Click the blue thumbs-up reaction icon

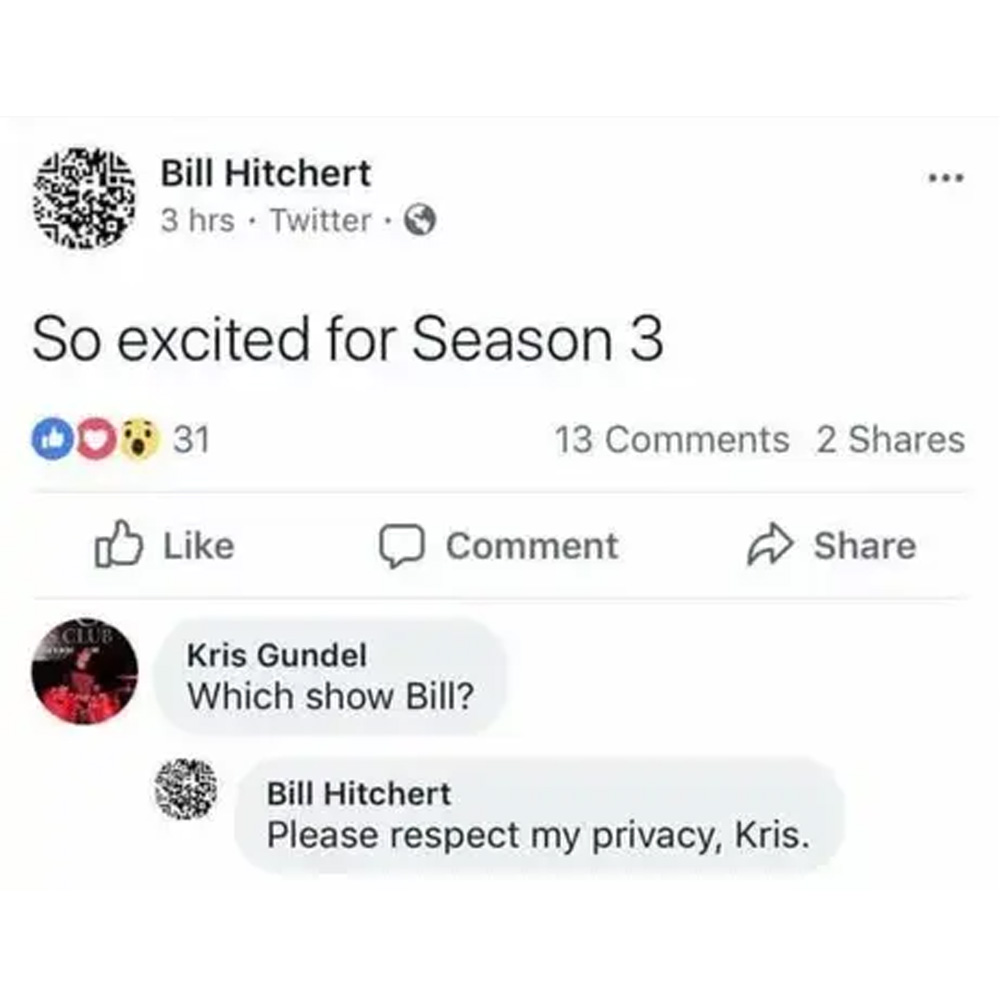(x=52, y=439)
